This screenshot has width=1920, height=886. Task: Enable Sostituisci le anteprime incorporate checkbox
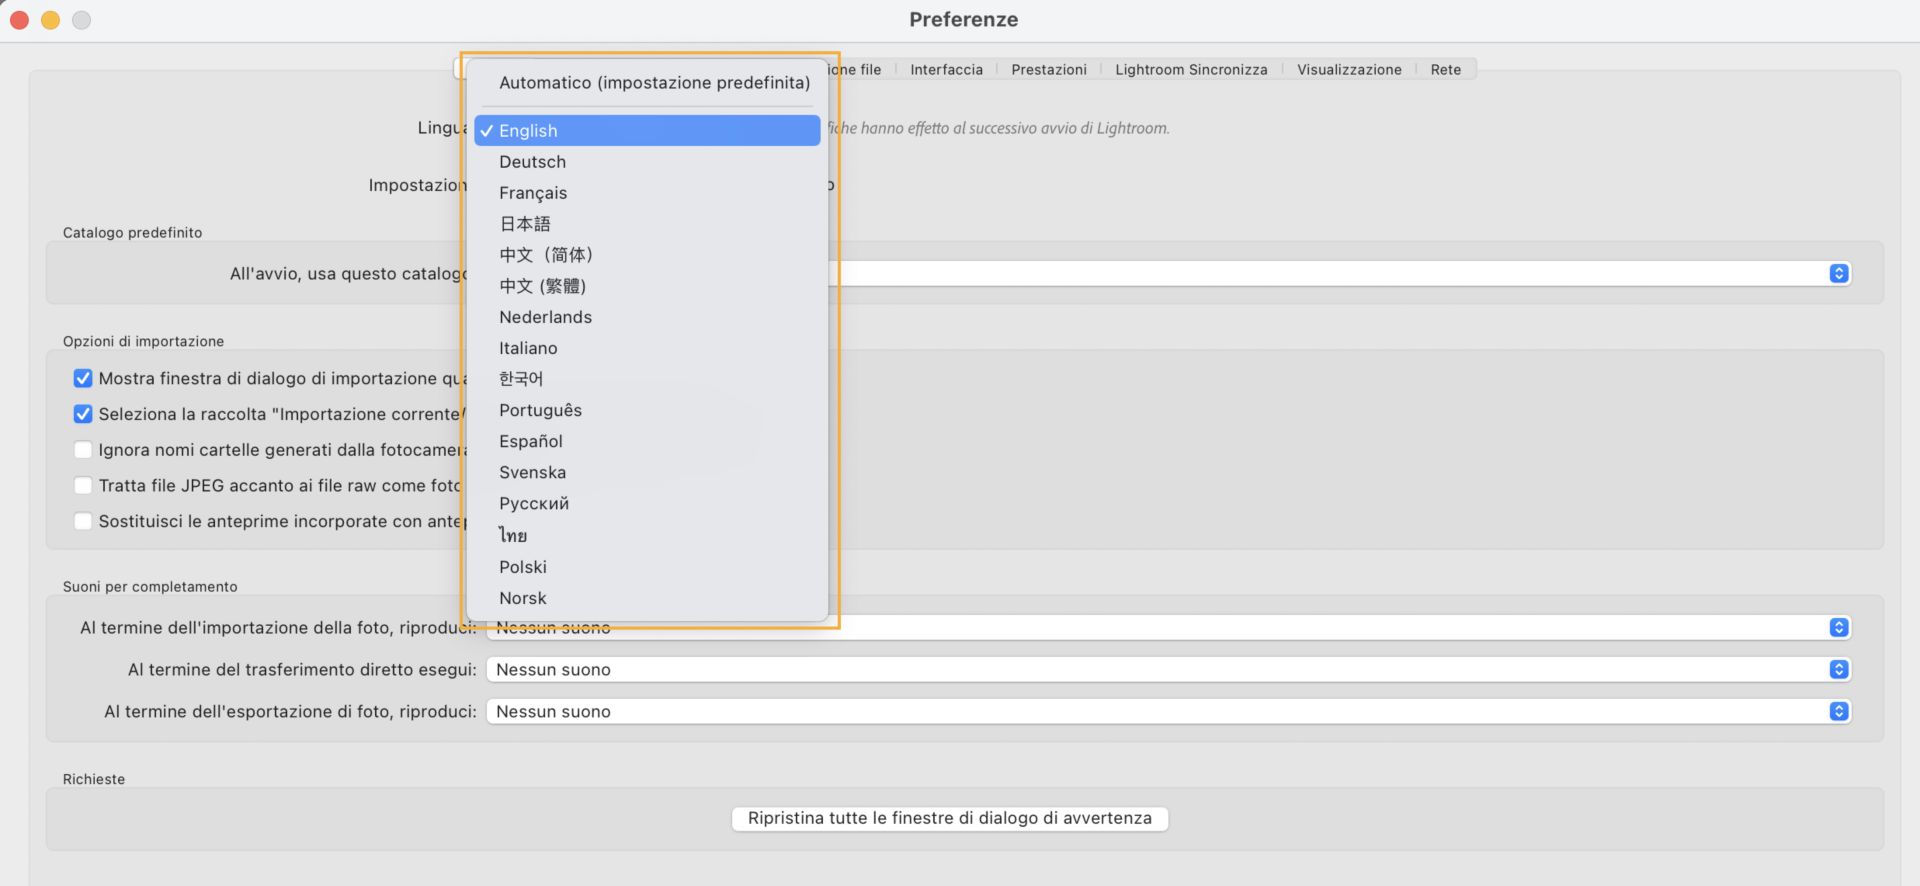[83, 521]
